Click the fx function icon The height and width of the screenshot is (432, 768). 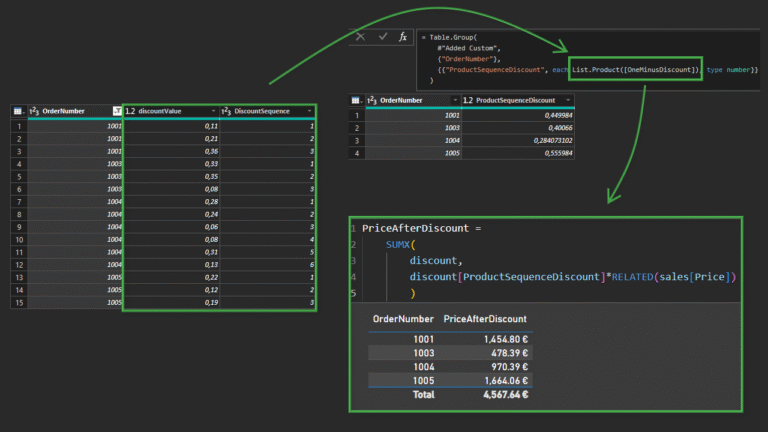[x=403, y=37]
